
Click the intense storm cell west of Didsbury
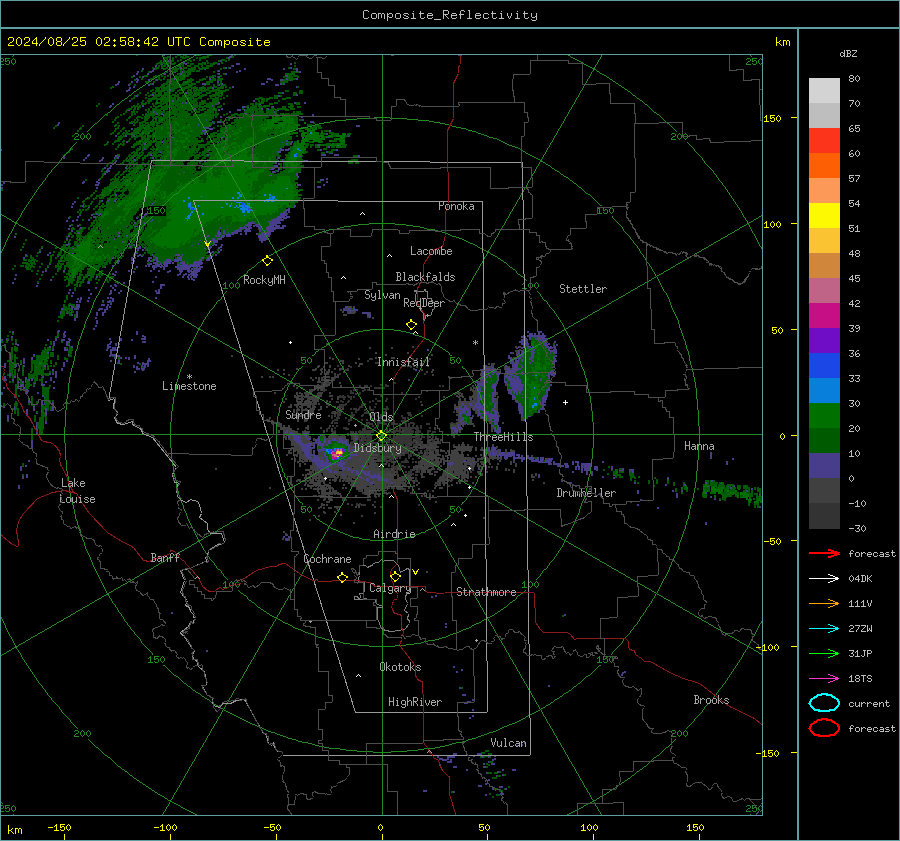click(336, 454)
